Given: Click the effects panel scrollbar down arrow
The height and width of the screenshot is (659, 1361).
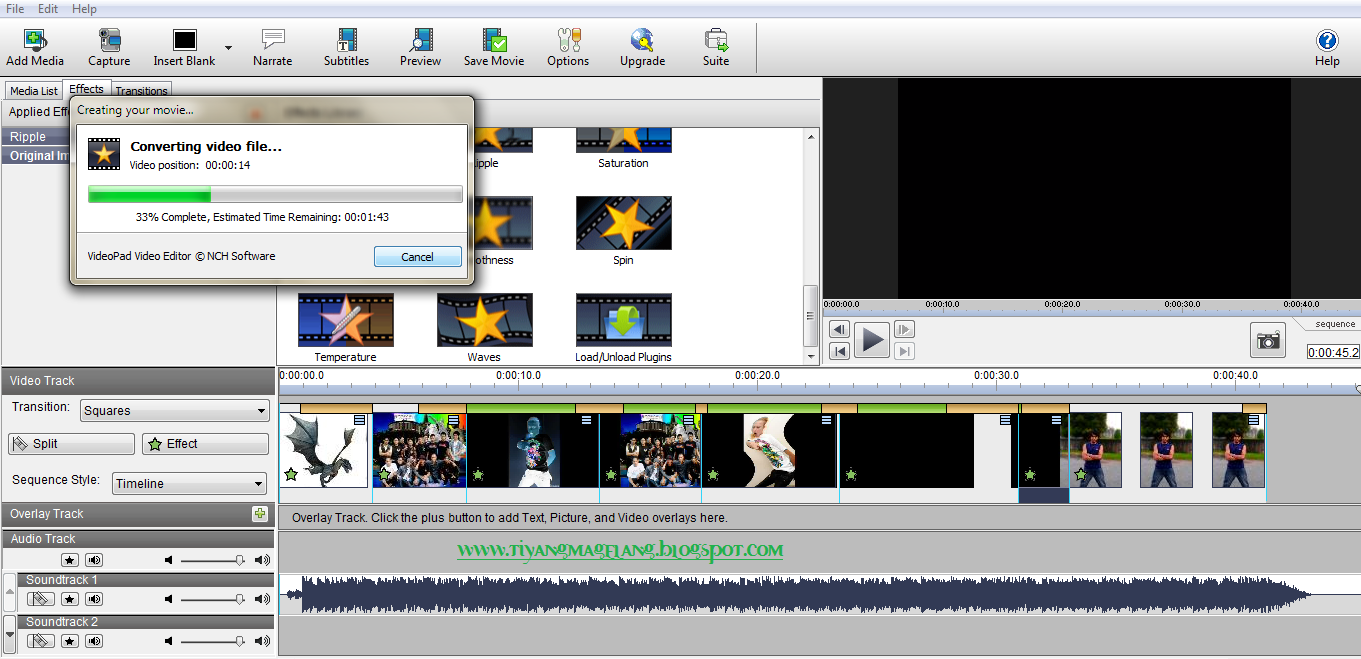Looking at the screenshot, I should click(x=810, y=356).
